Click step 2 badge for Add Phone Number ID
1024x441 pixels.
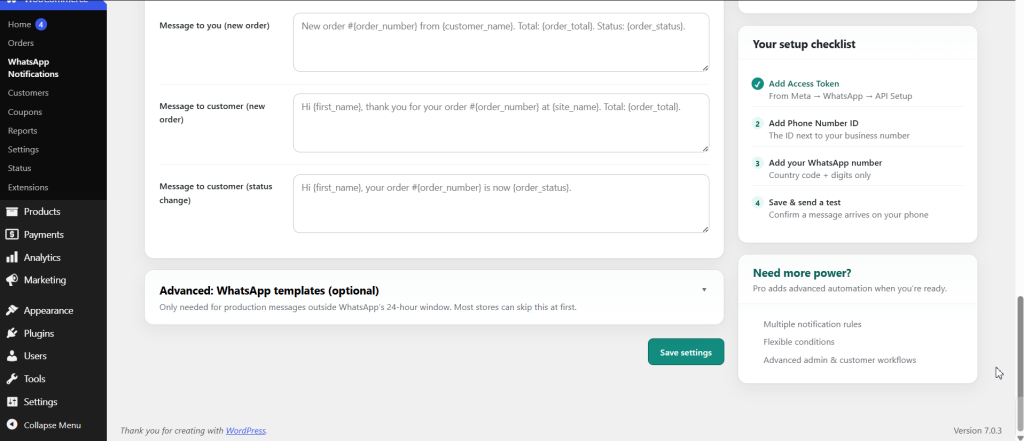tap(758, 123)
